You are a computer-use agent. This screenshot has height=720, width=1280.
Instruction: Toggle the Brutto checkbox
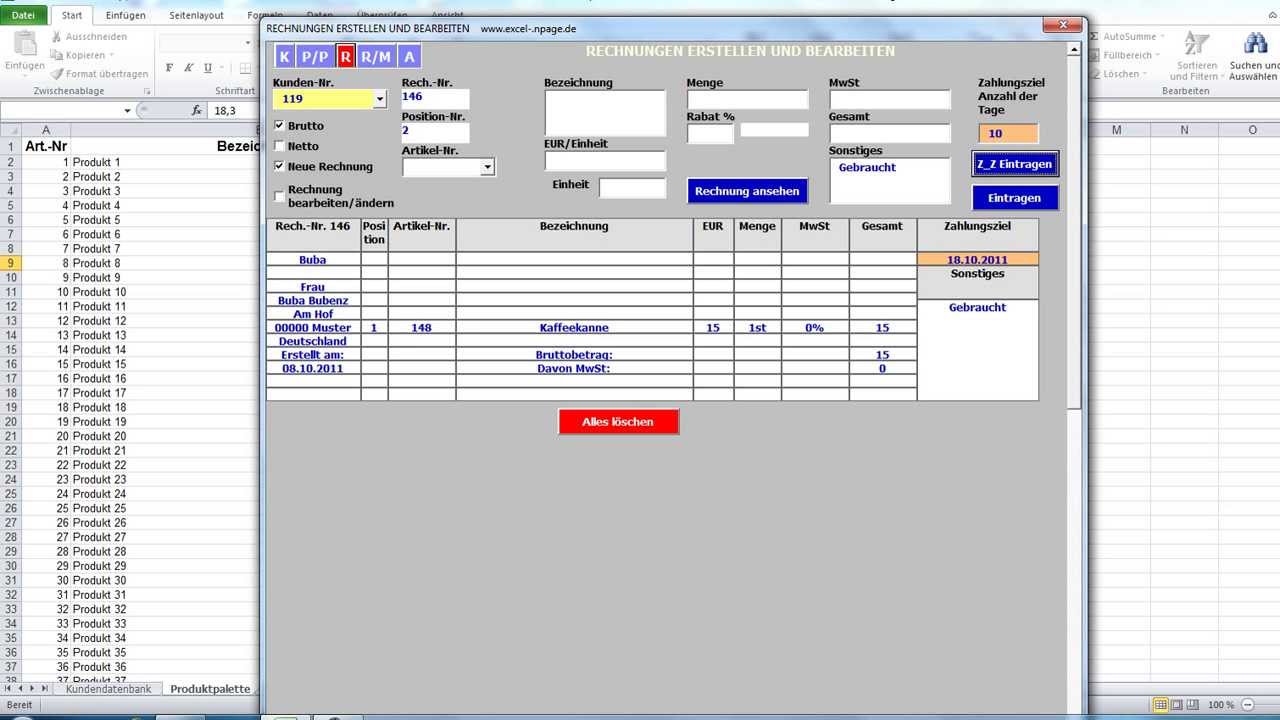[x=279, y=126]
